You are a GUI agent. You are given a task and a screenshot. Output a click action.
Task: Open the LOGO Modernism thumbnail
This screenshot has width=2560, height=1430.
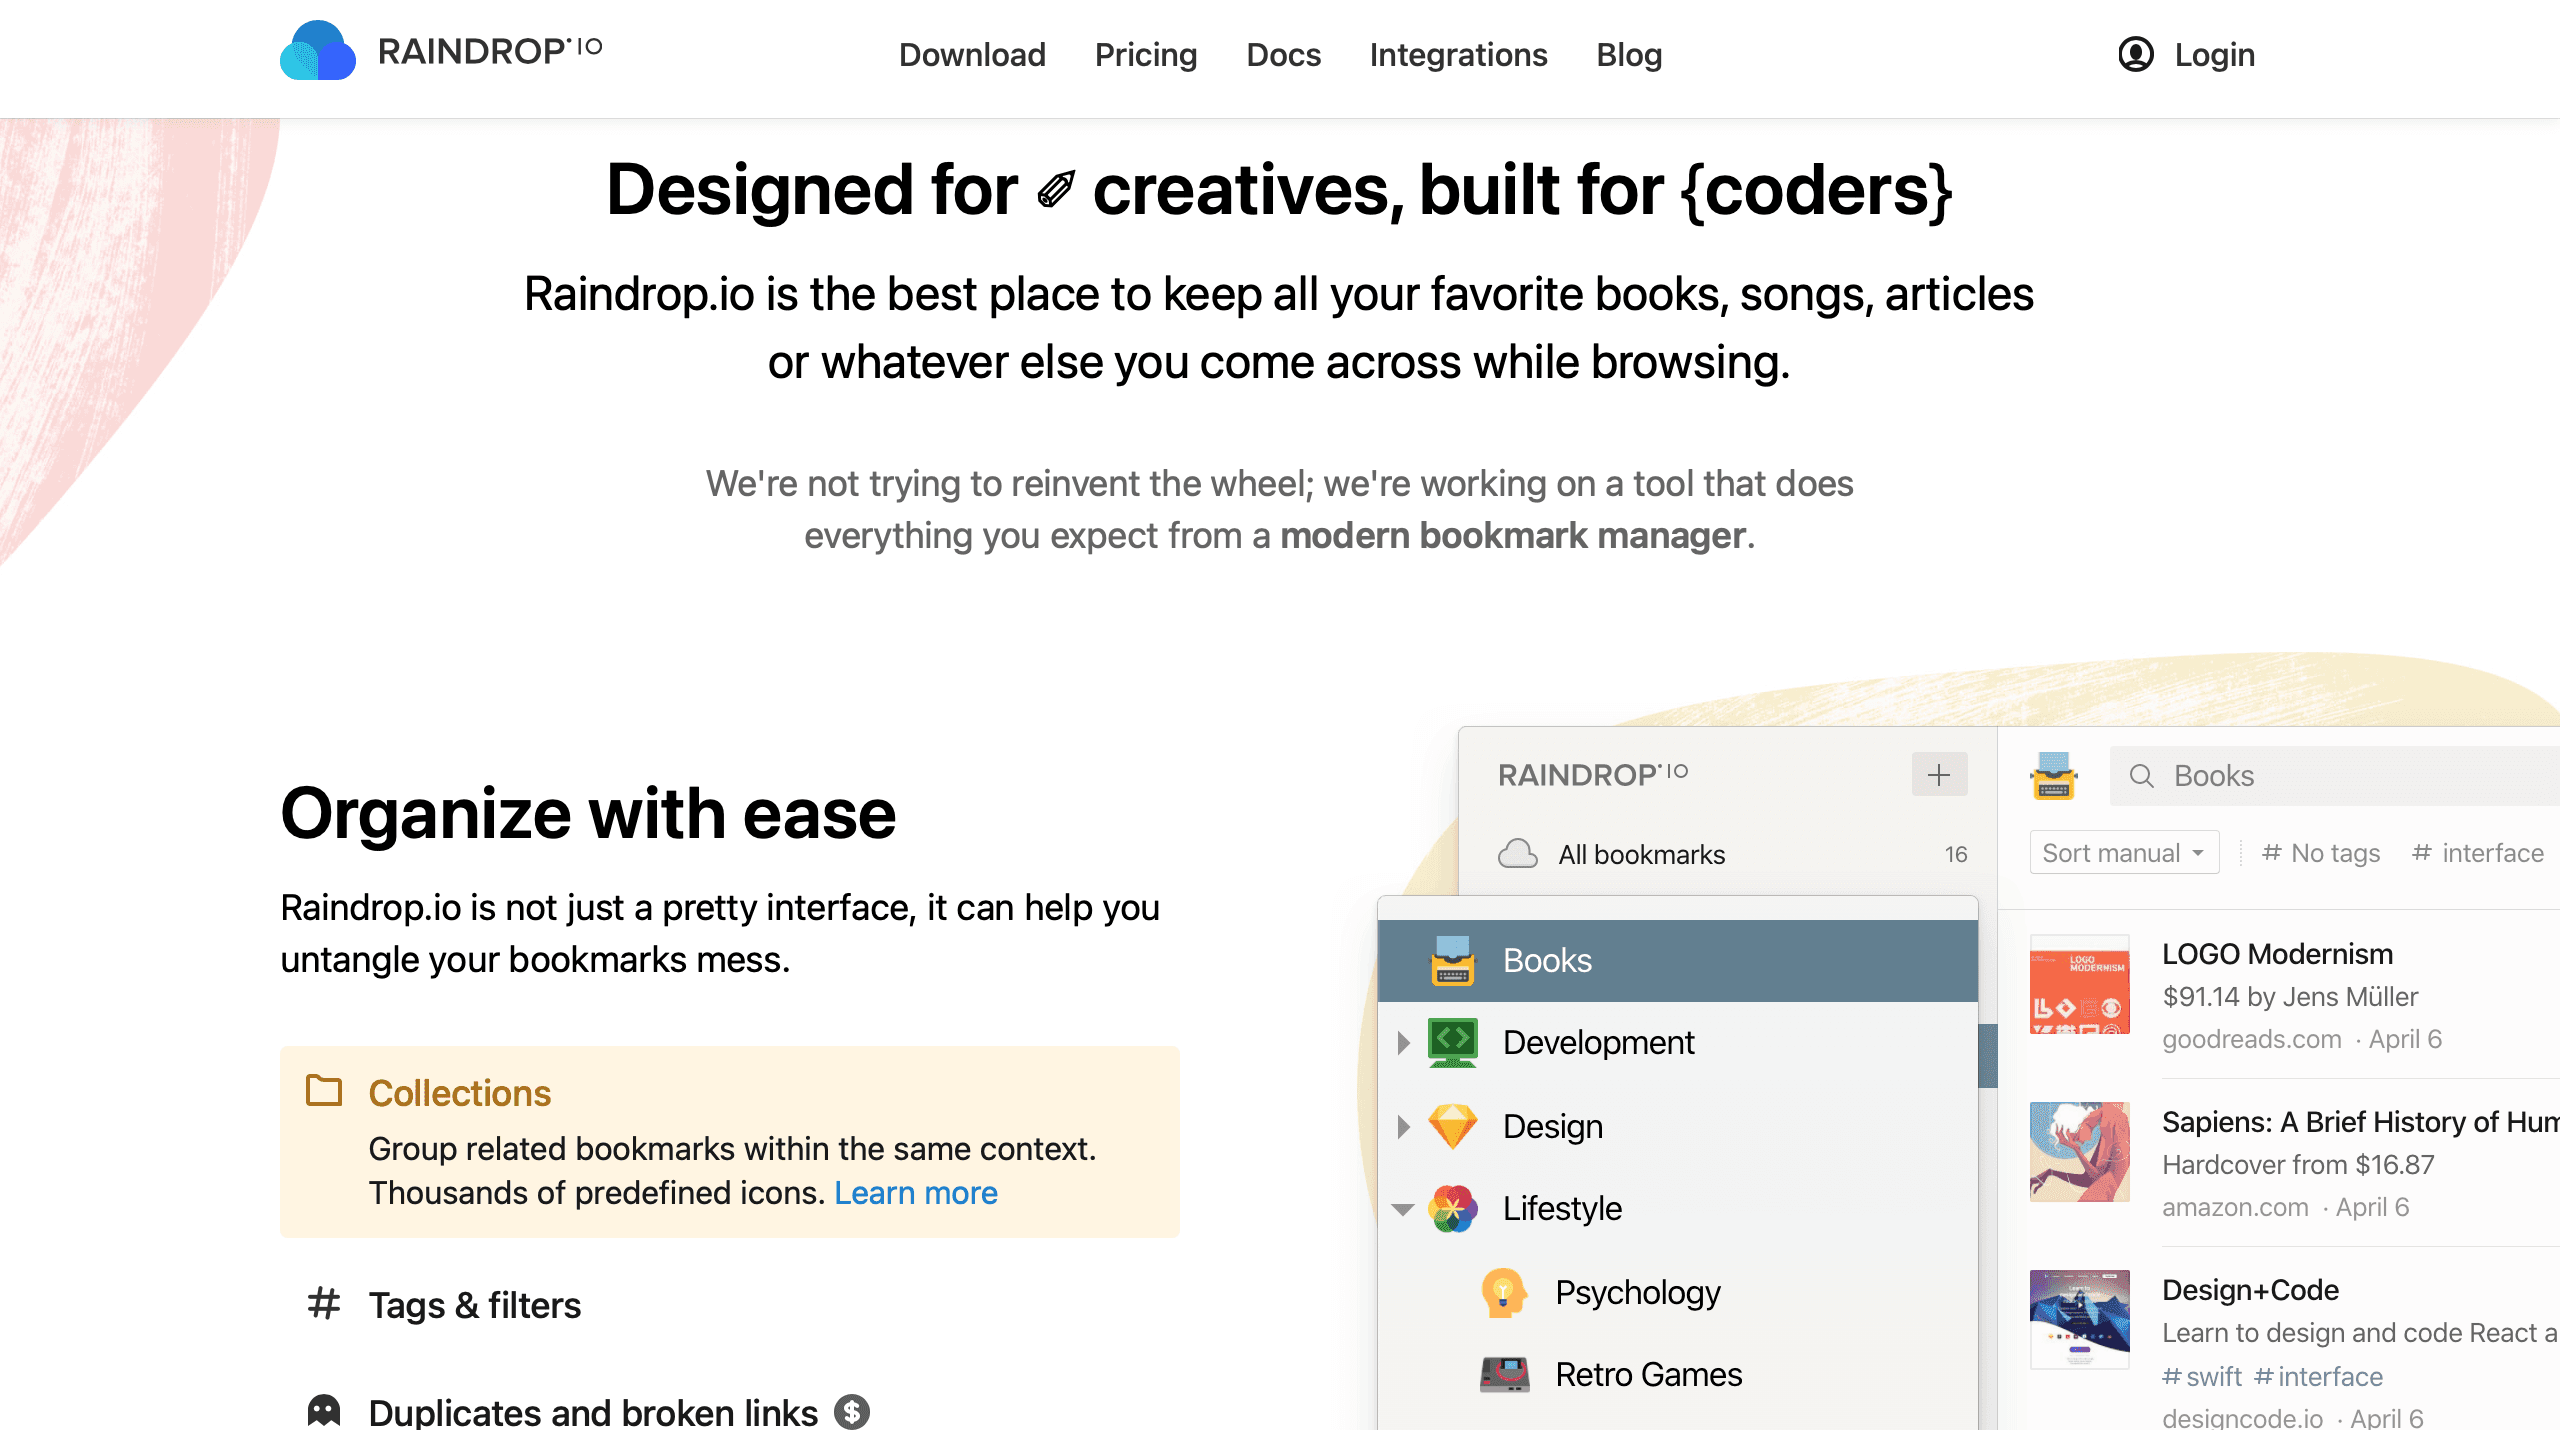[2080, 985]
